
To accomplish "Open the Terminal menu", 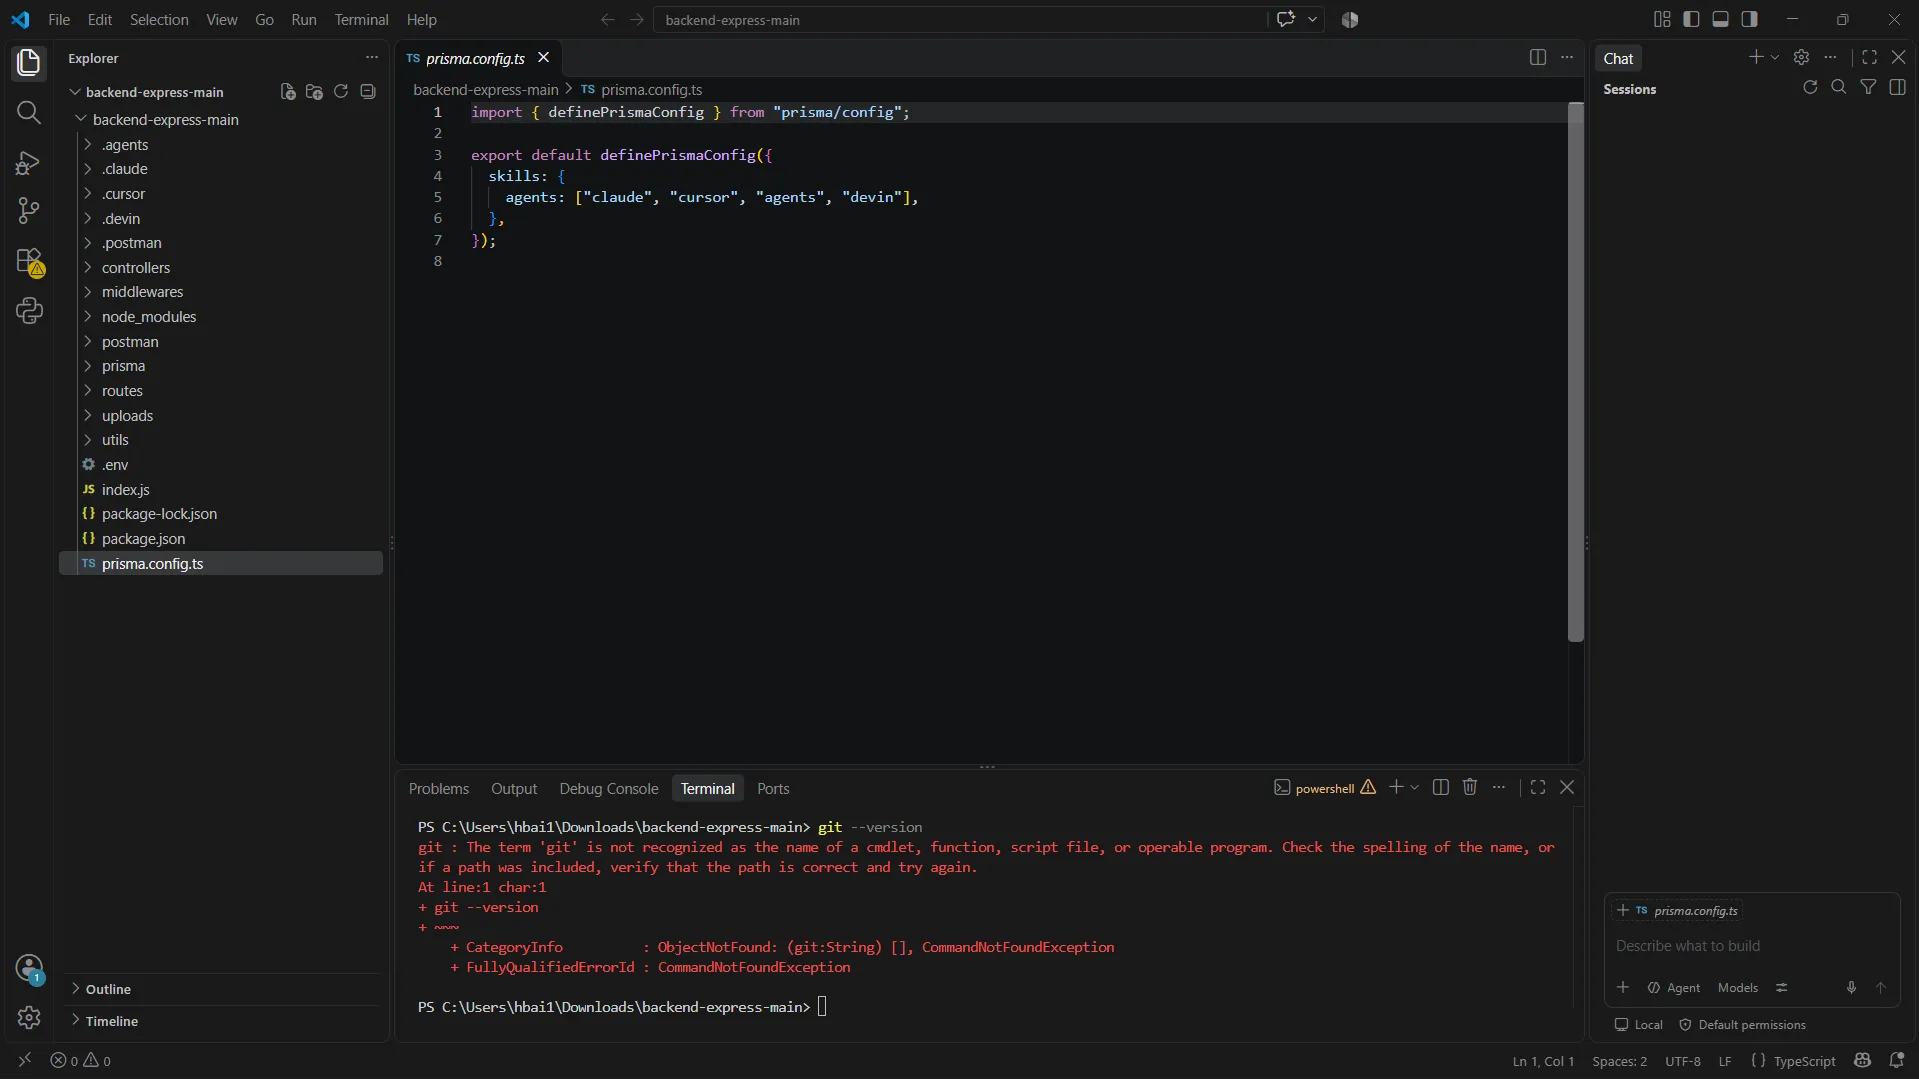I will pos(361,19).
